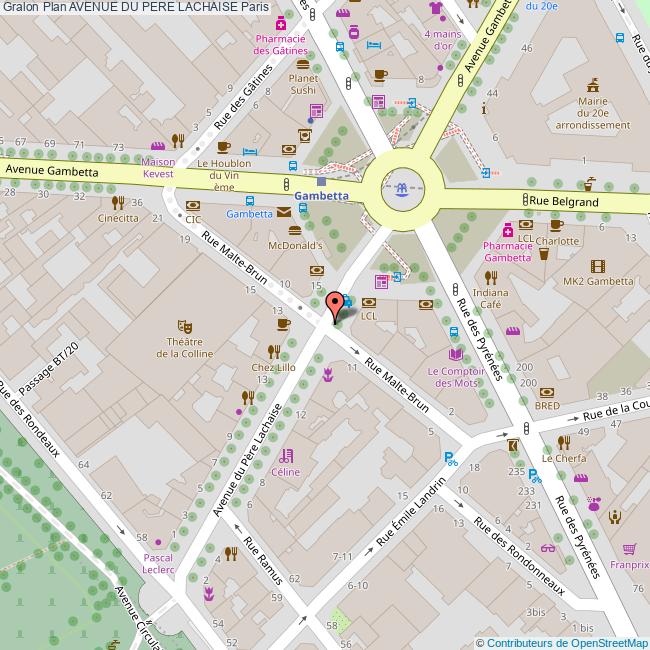This screenshot has width=650, height=650.
Task: Click Le Comptoir des Mots book icon
Action: tap(456, 354)
